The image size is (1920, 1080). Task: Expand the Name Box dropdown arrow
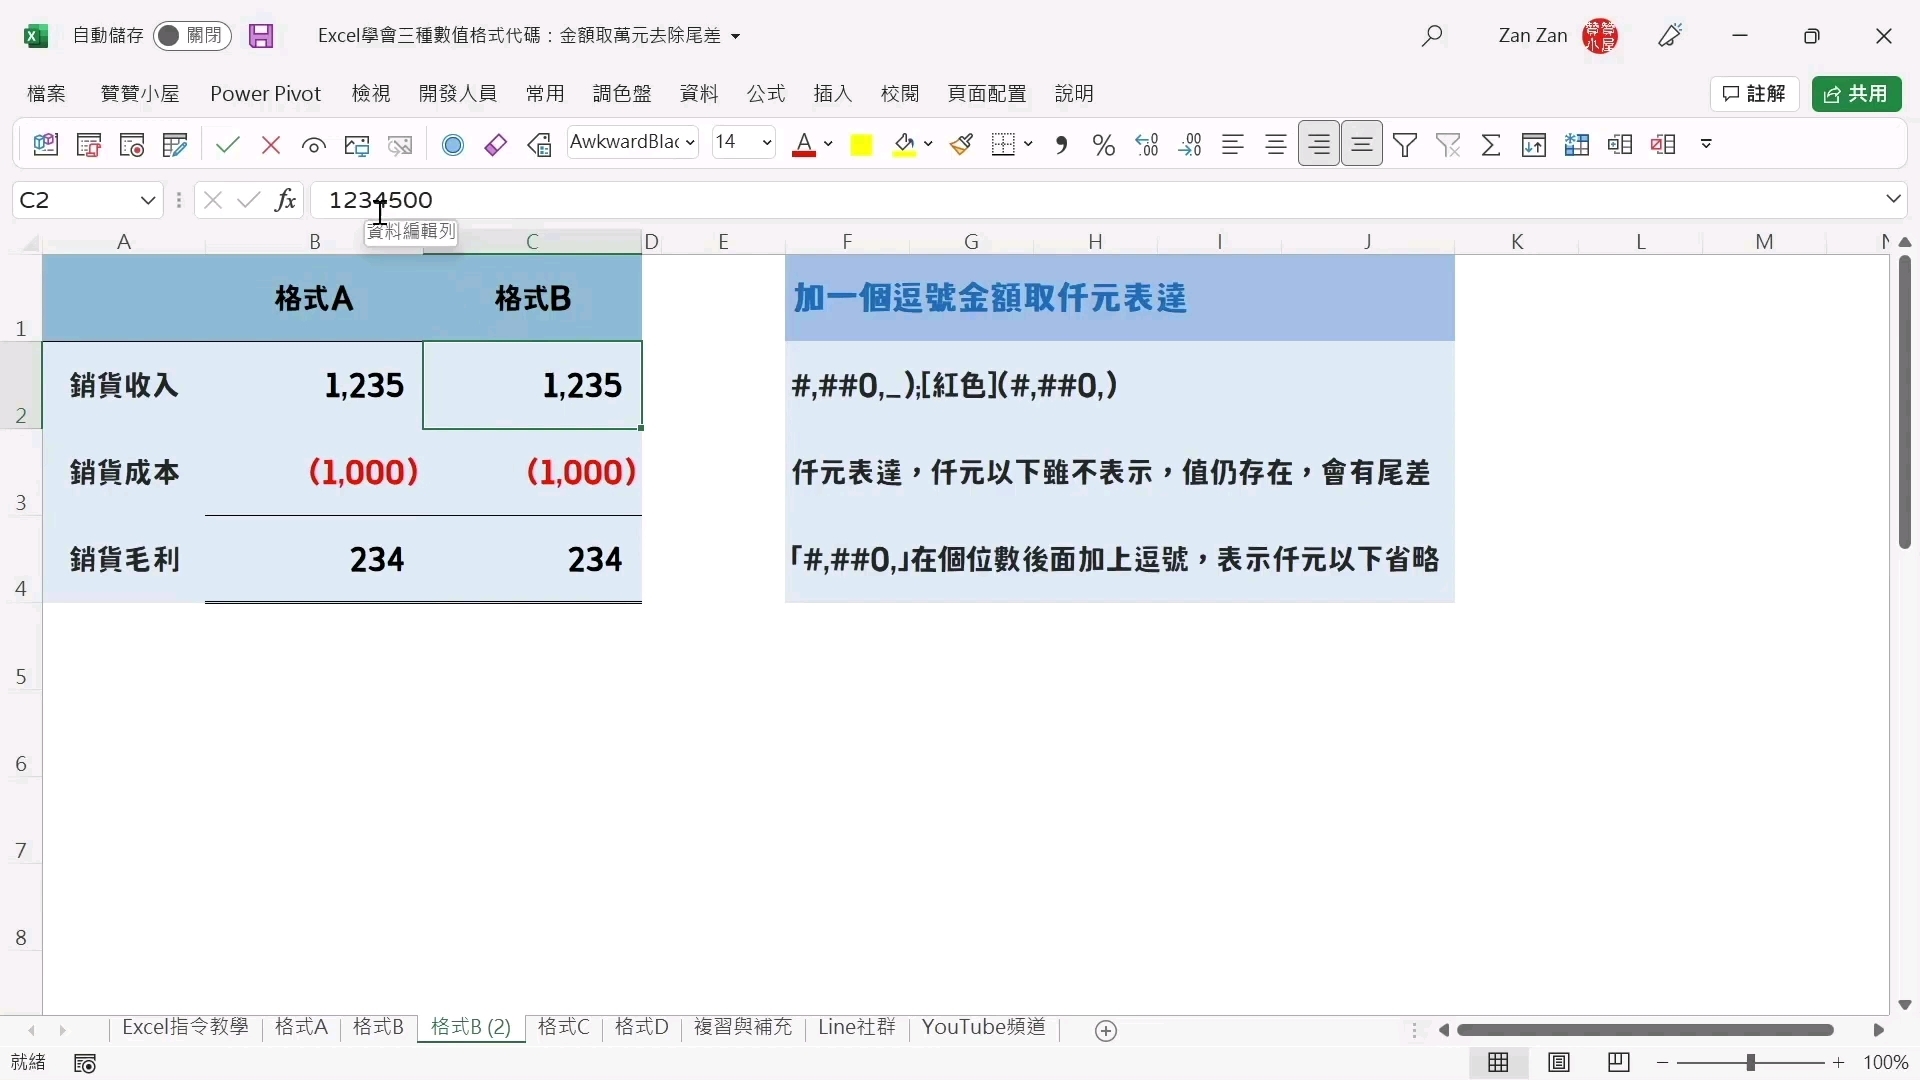pyautogui.click(x=148, y=200)
